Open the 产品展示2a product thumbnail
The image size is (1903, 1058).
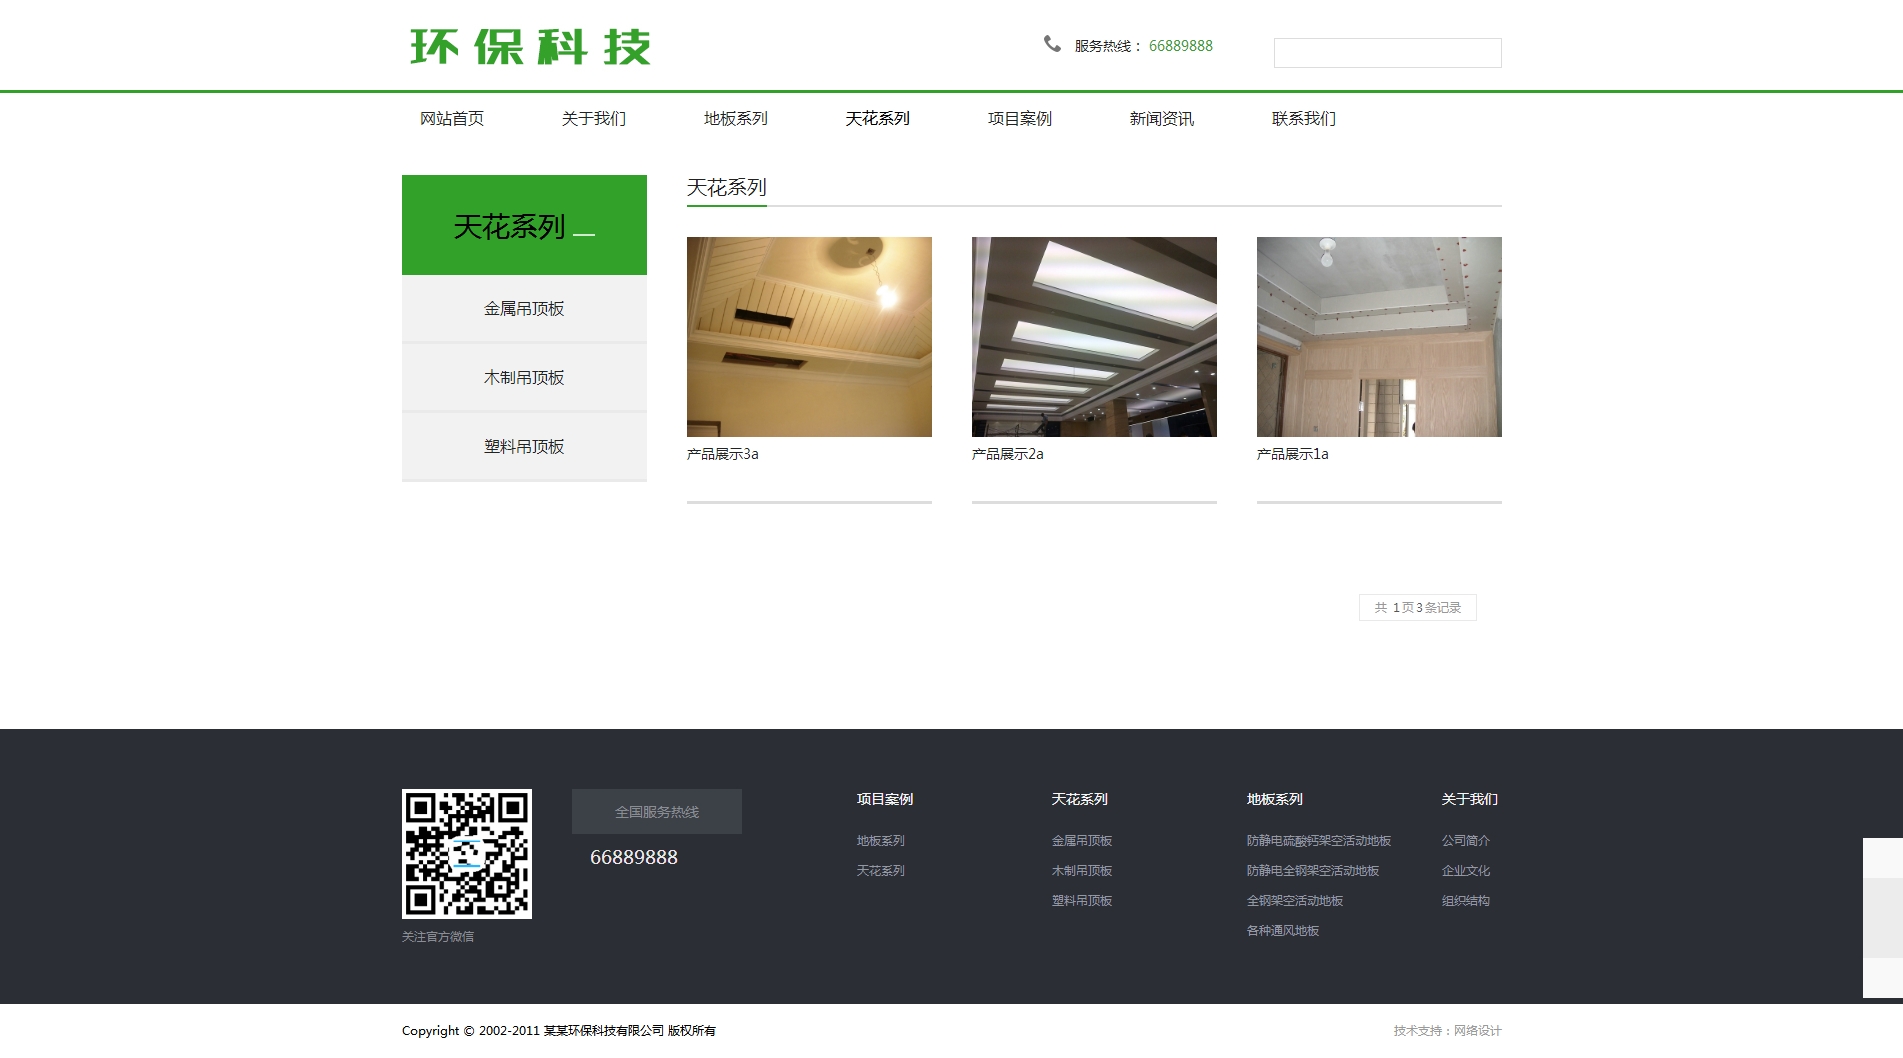pyautogui.click(x=1094, y=337)
